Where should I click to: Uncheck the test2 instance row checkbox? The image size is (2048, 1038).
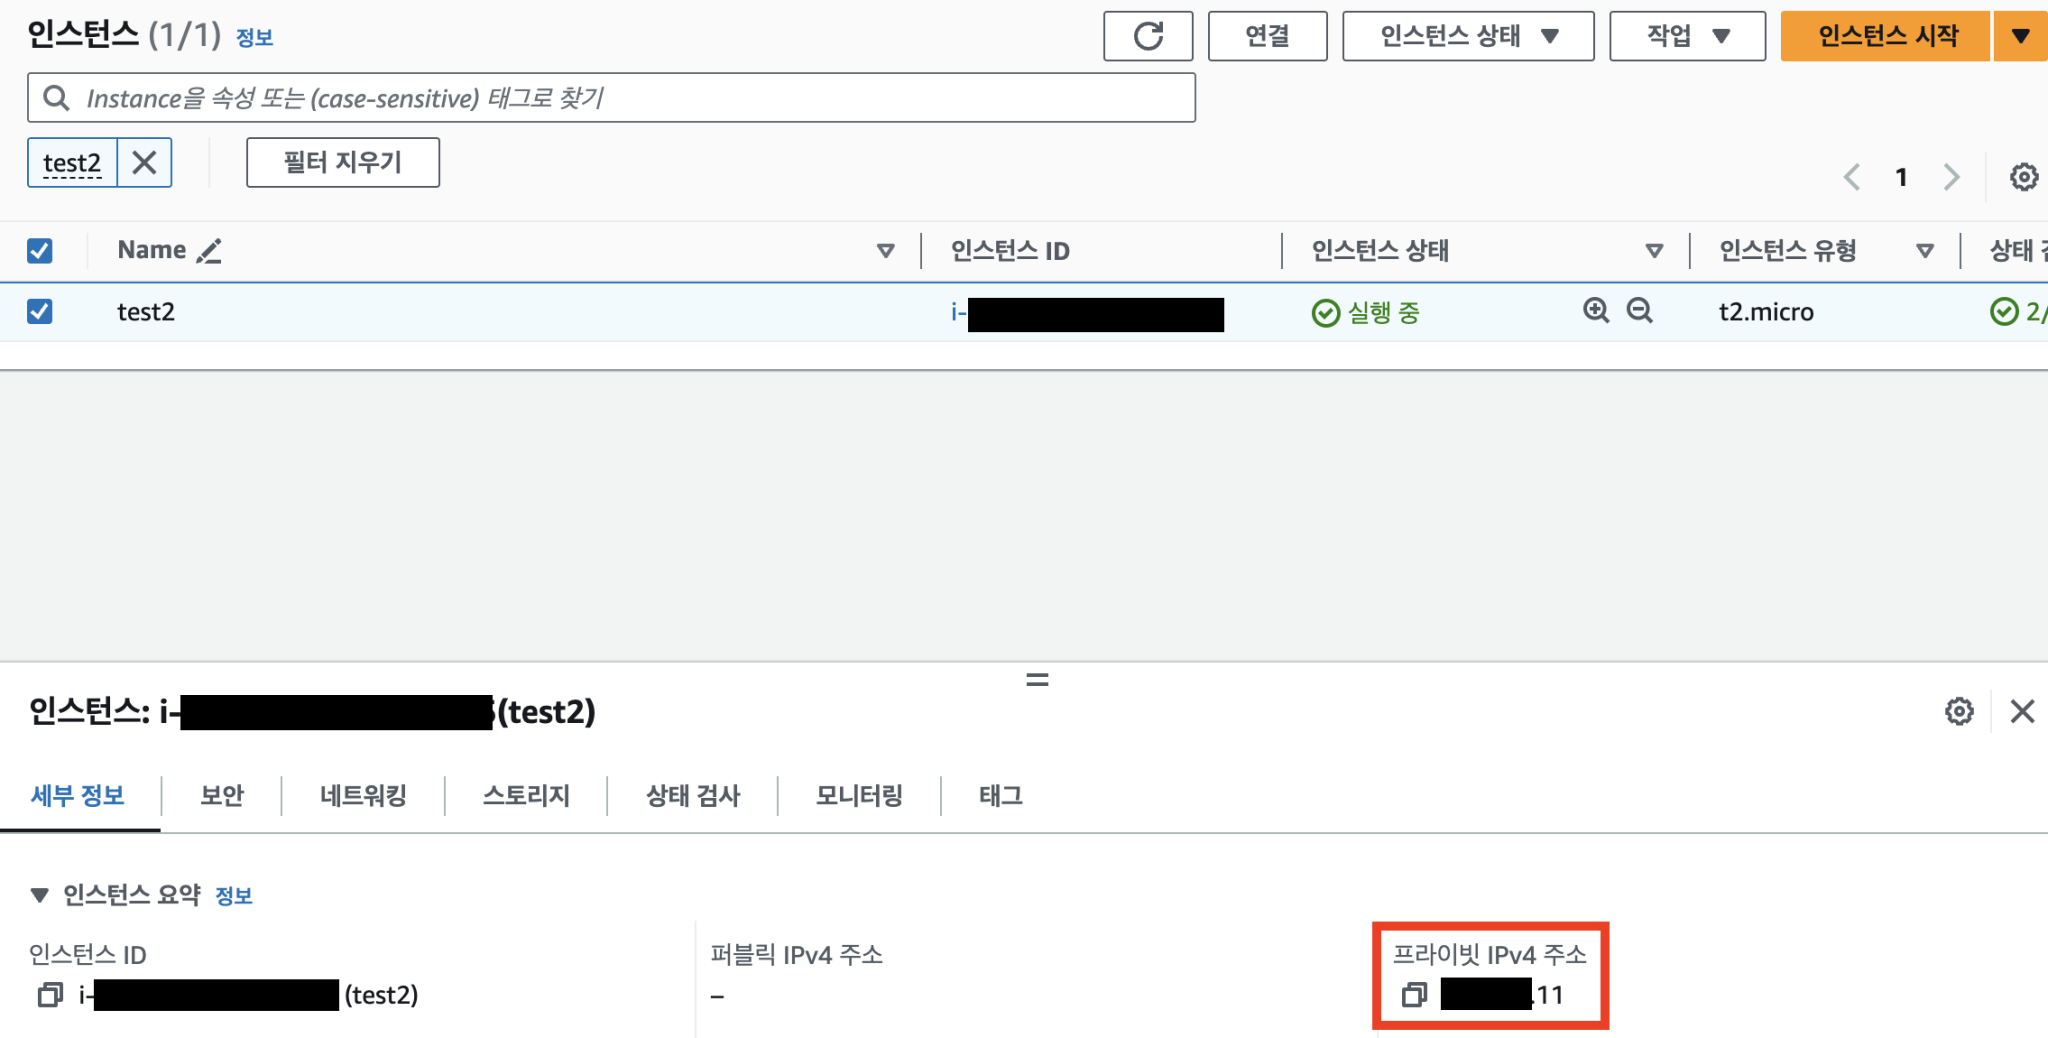tap(40, 311)
